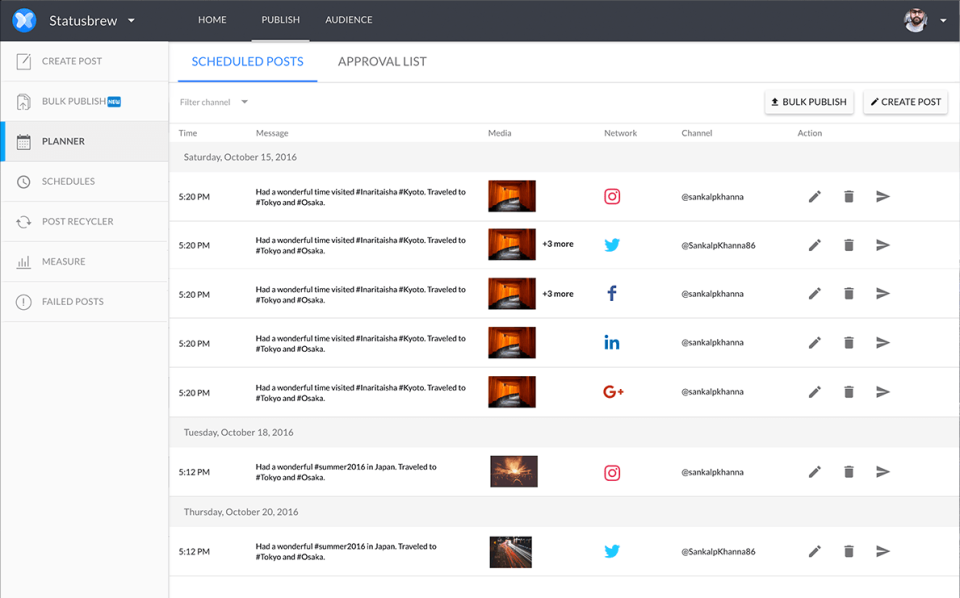Viewport: 960px width, 598px height.
Task: Edit the Instagram post scheduled October 15
Action: click(814, 196)
